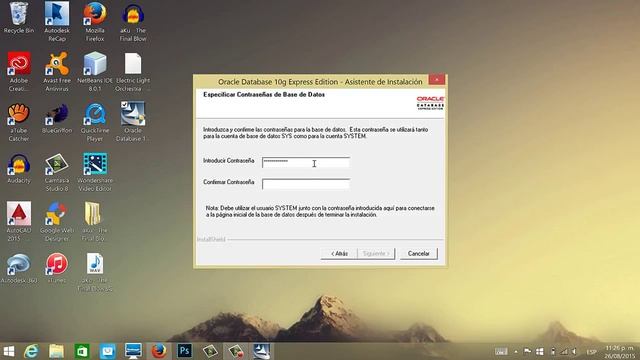The image size is (640, 360).
Task: Open Internet Explorer from the taskbar
Action: pos(31,351)
